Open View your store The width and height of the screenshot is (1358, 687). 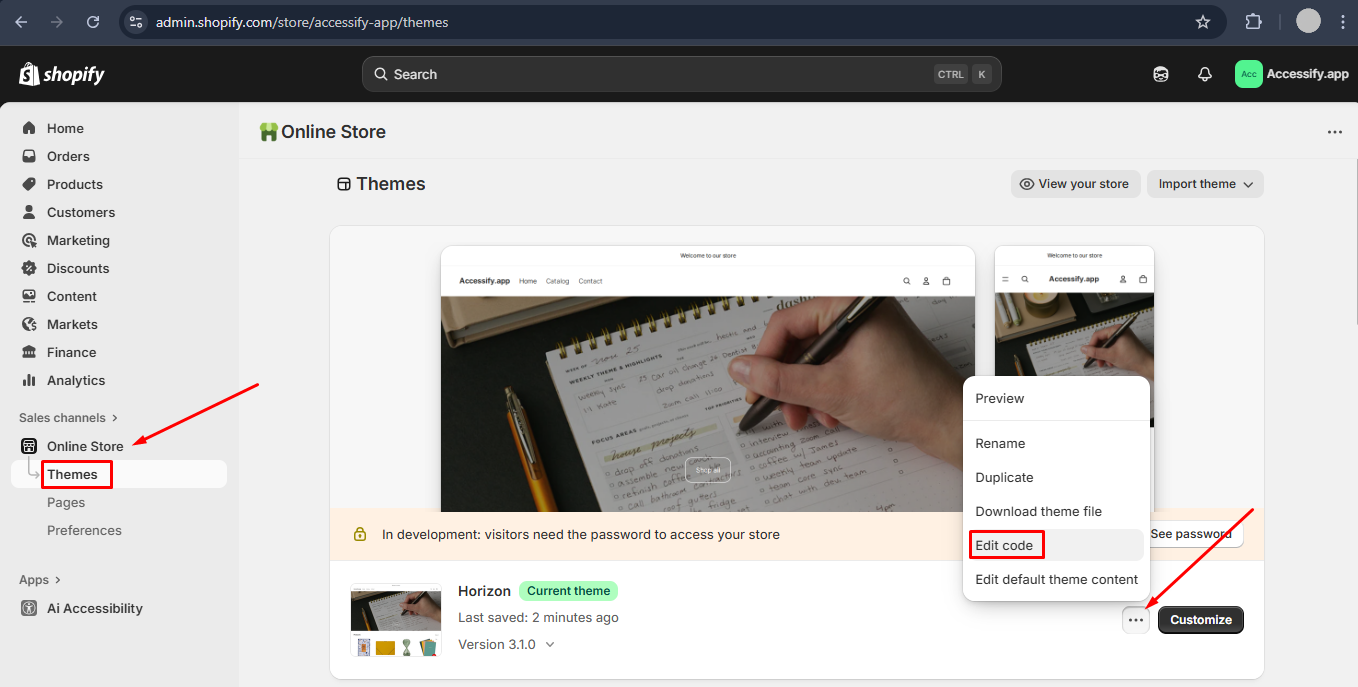[x=1075, y=184]
